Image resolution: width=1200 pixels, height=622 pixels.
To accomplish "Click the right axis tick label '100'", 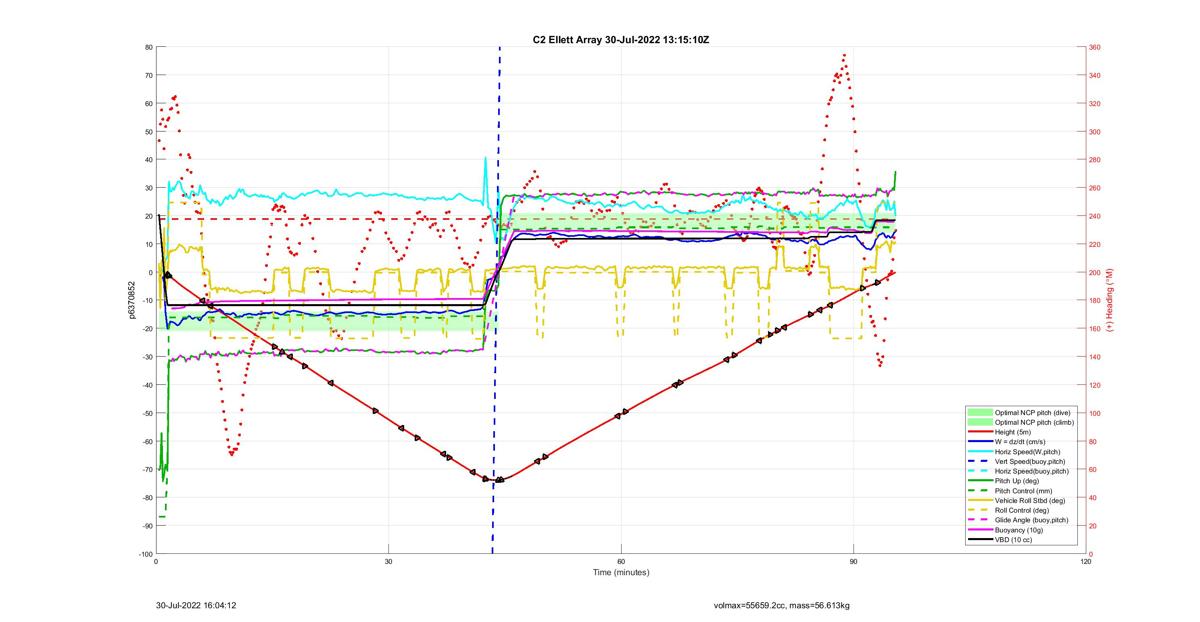I will pos(1095,413).
